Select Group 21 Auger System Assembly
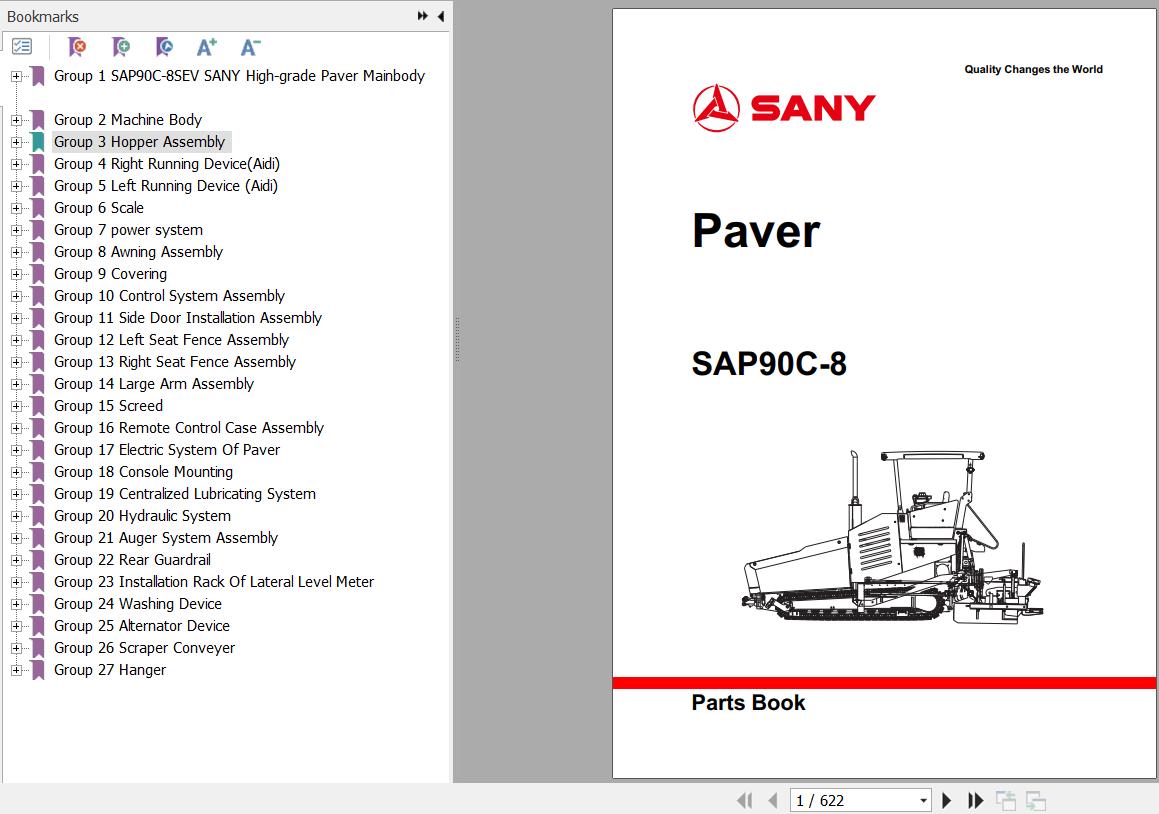Screen dimensions: 1159x814 (166, 537)
